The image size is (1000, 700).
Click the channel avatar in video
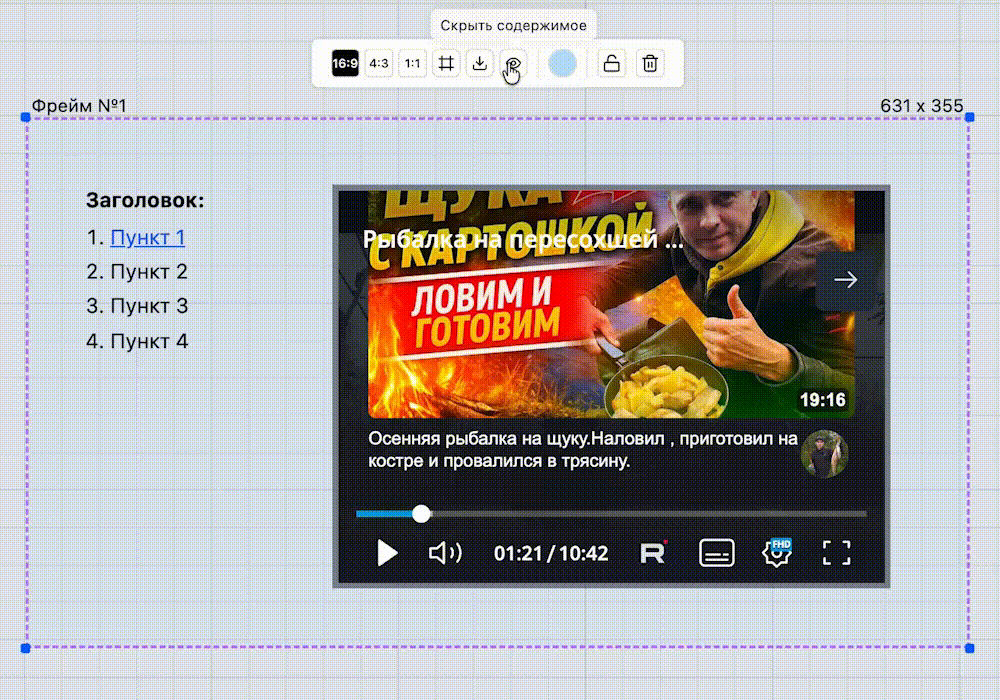[x=825, y=454]
